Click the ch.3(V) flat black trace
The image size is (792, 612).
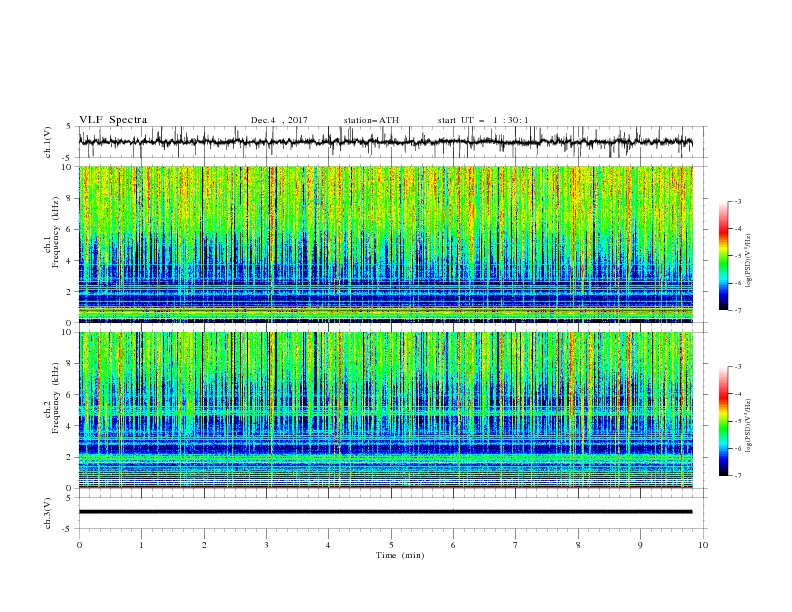pos(386,512)
